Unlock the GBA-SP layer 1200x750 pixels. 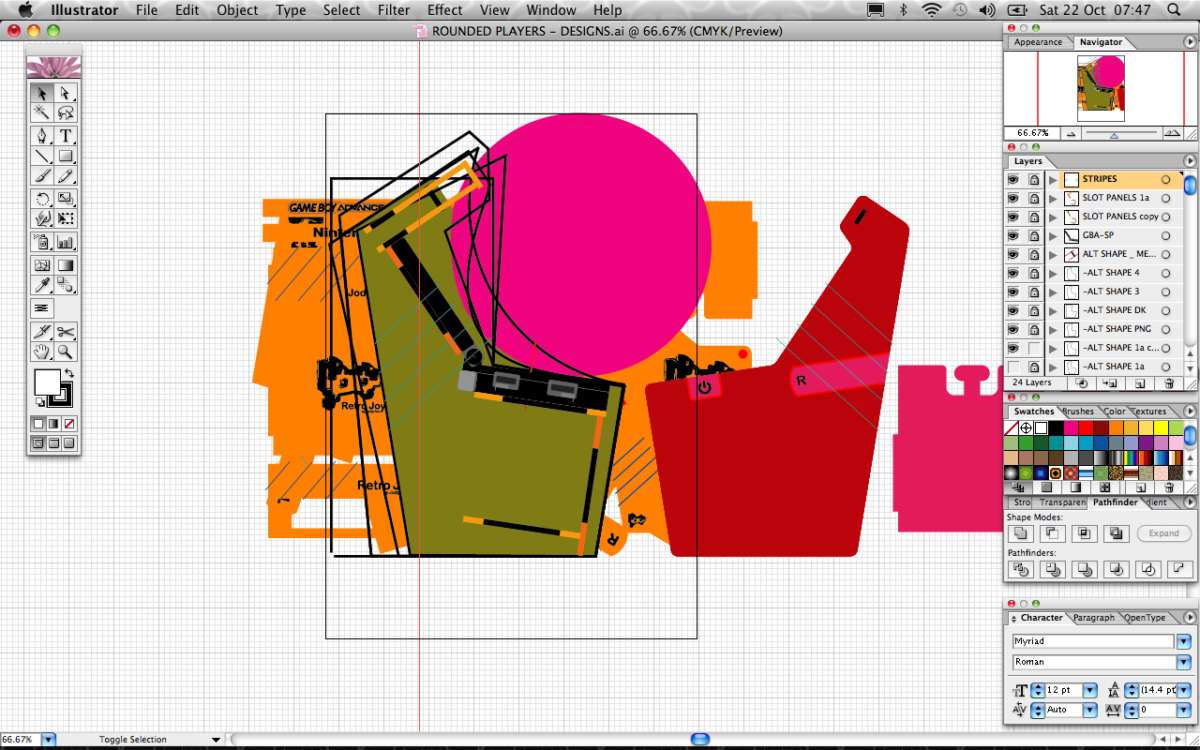pyautogui.click(x=1033, y=236)
